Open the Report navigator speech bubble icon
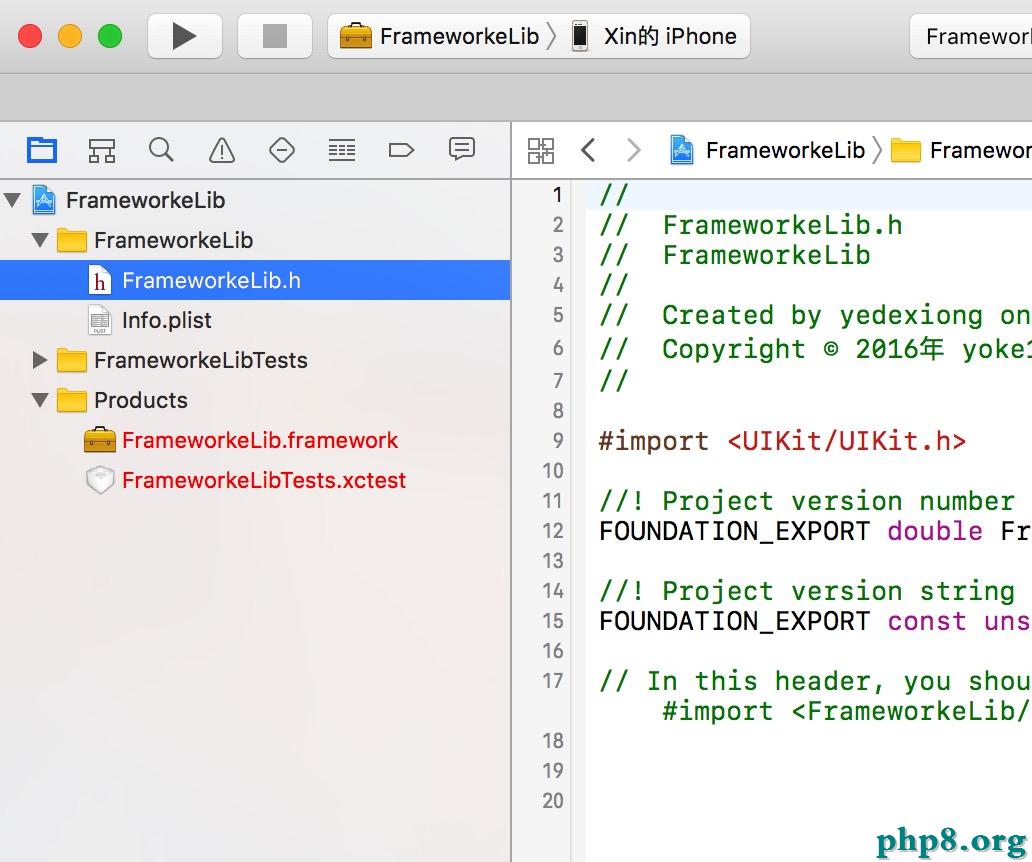 (x=461, y=150)
